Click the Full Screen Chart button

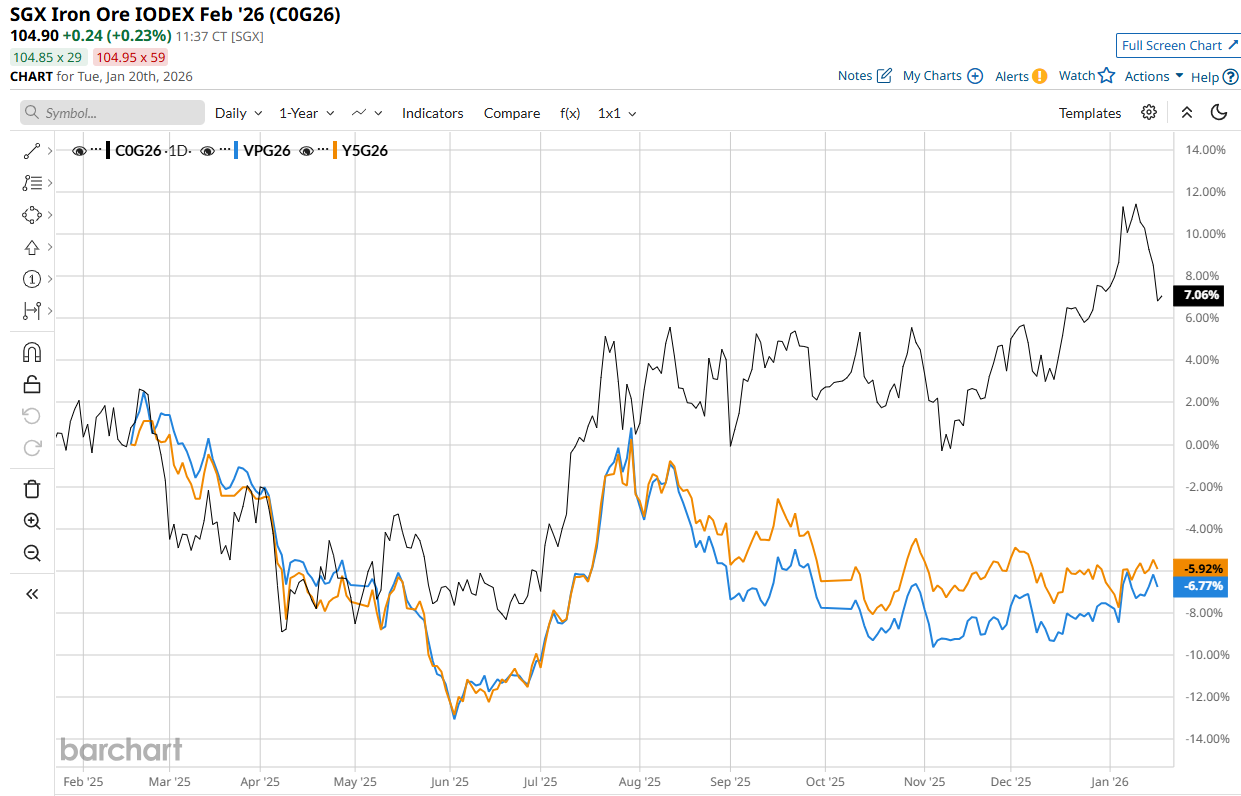tap(1179, 45)
